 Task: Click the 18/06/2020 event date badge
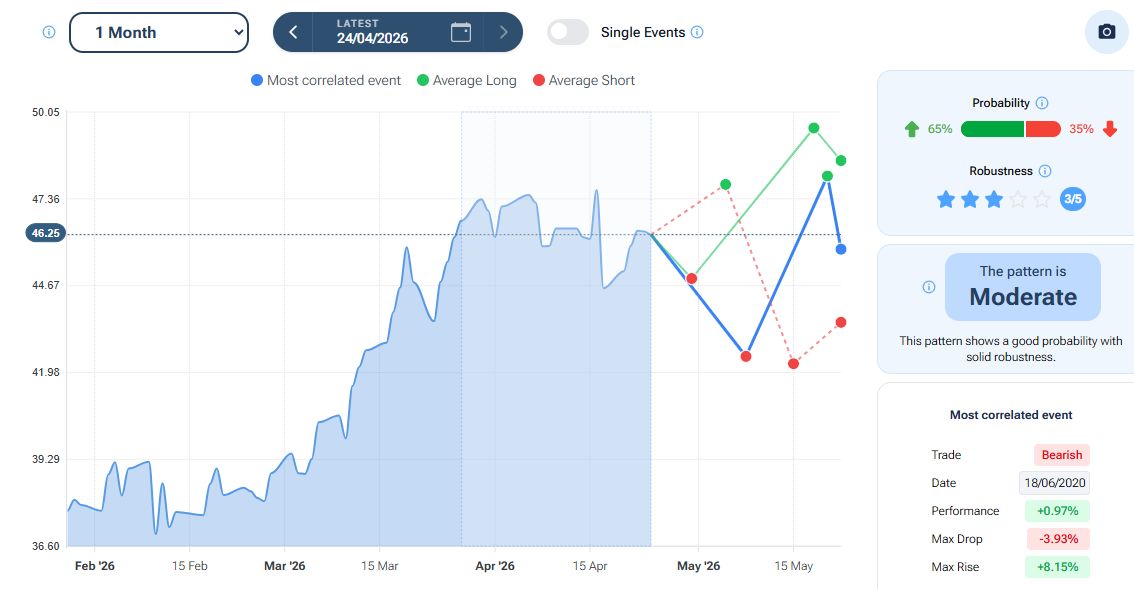[1054, 483]
